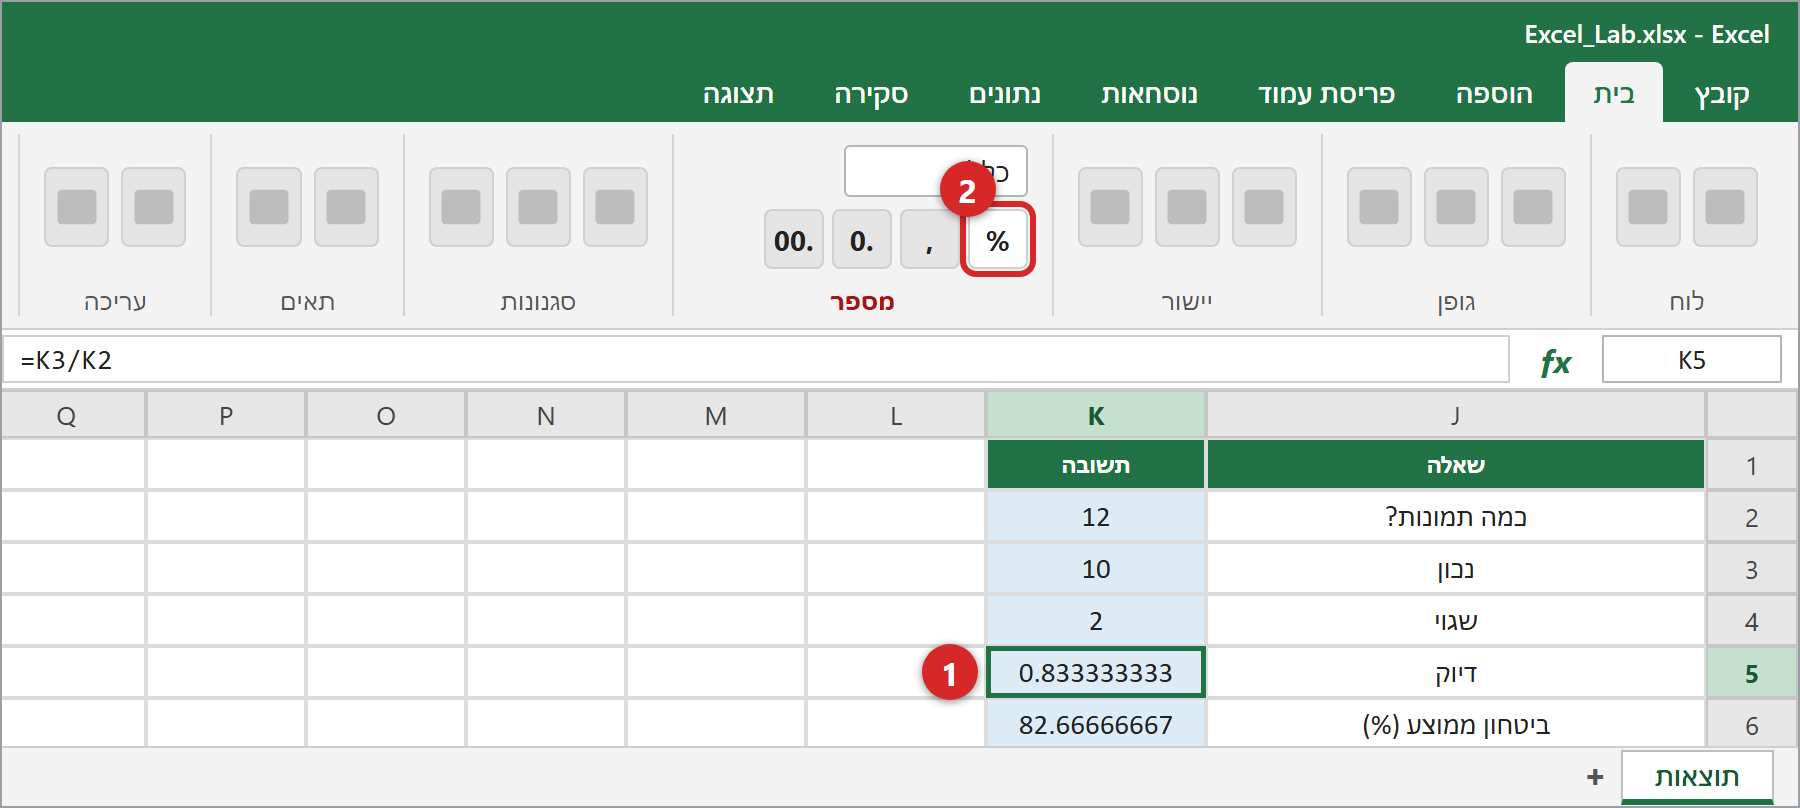Select the סקירה ribbon tab
The height and width of the screenshot is (808, 1800).
pos(871,94)
